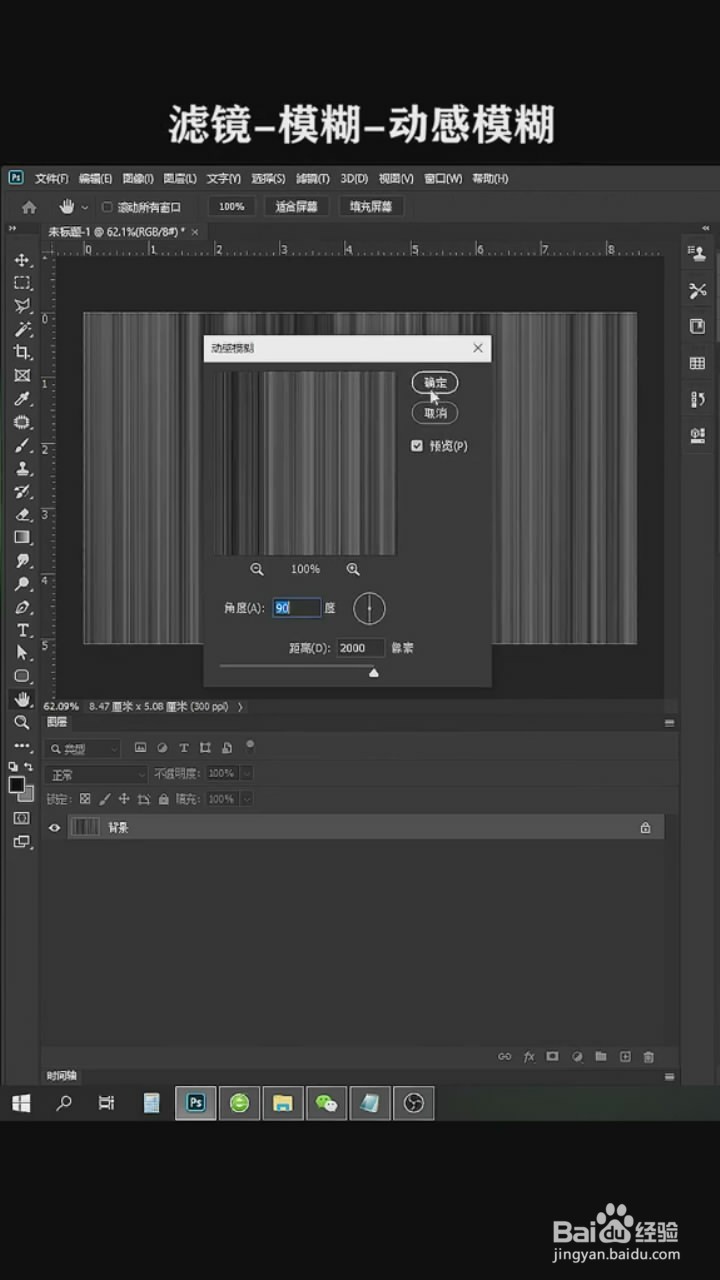720x1280 pixels.
Task: Click the distance slider handle
Action: [x=374, y=673]
